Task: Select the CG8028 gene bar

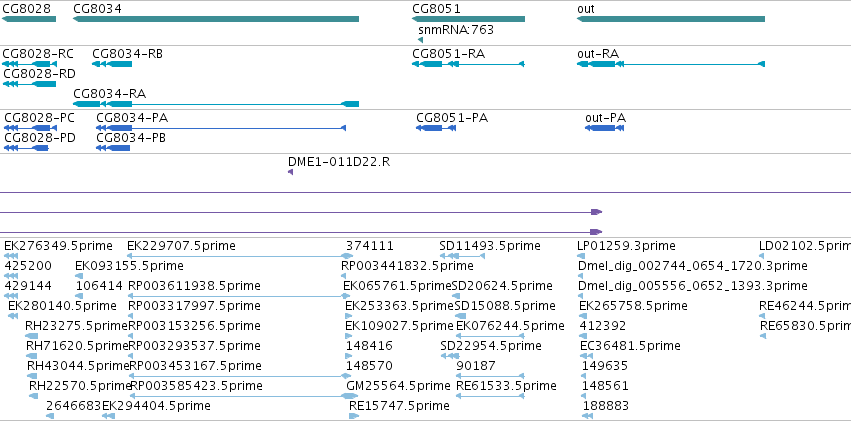Action: tap(29, 19)
